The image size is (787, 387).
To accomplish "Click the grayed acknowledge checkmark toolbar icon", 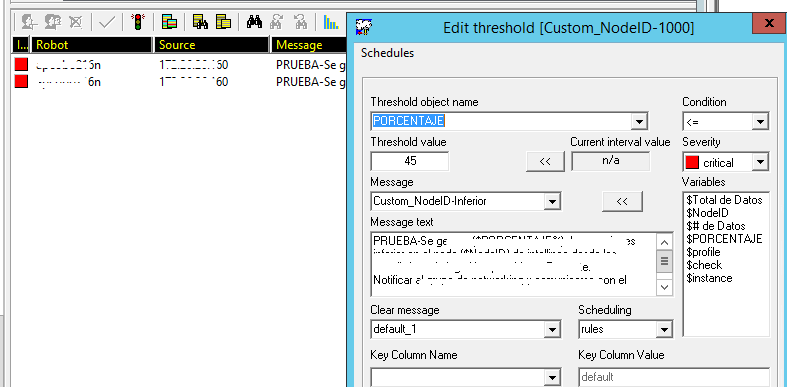I will click(x=107, y=22).
